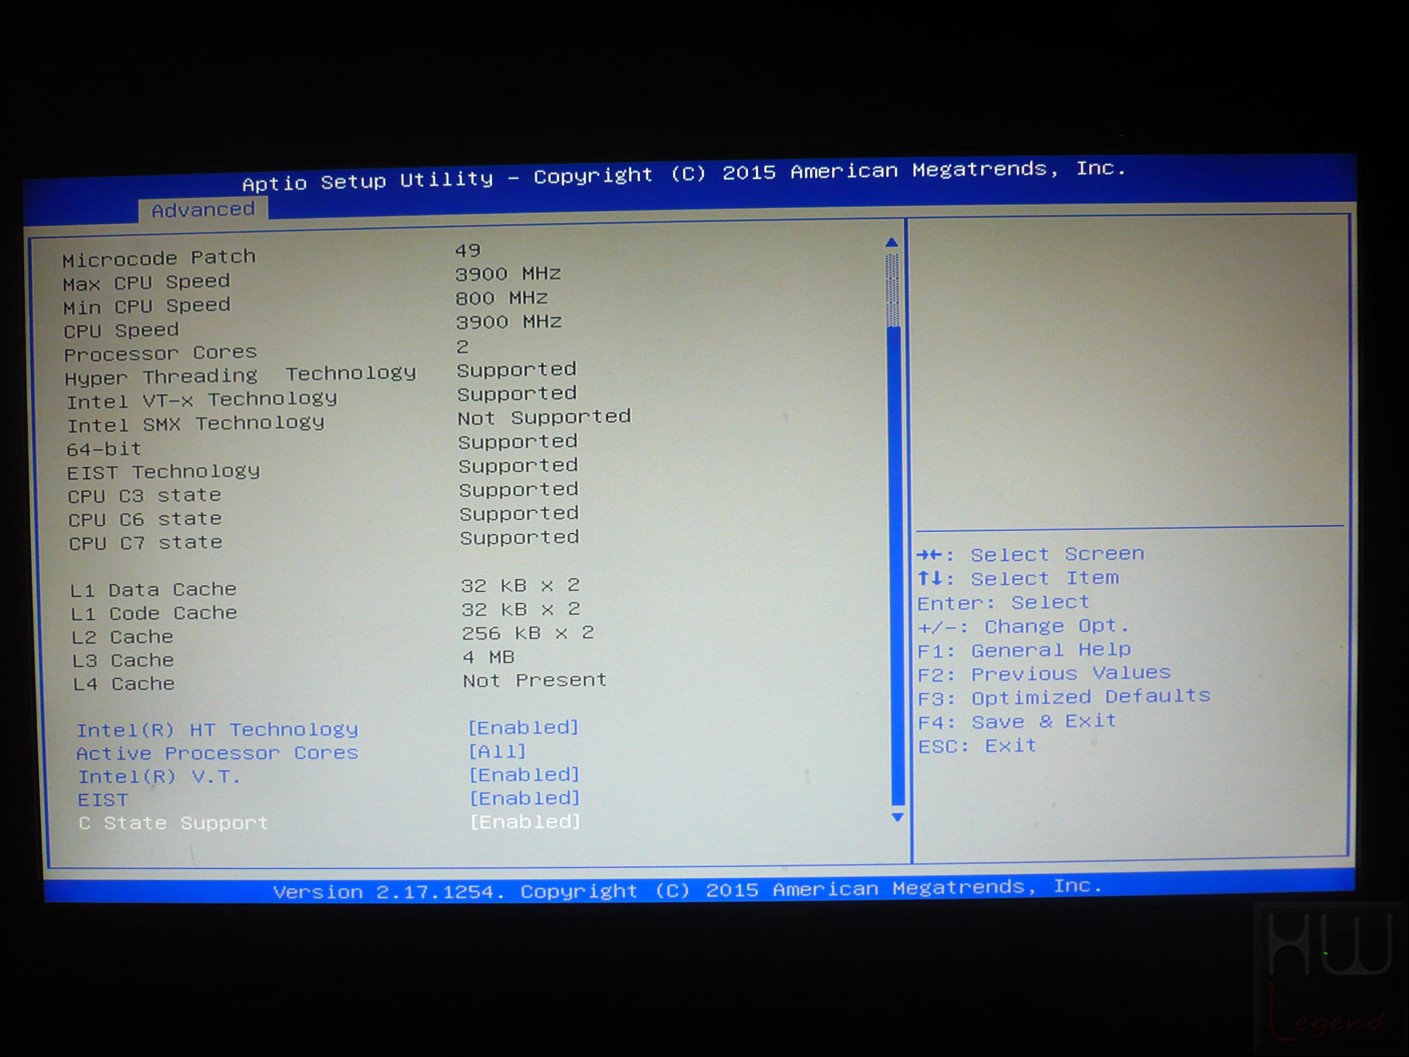The image size is (1409, 1057).
Task: Select Active Processor Cores setting label
Action: (x=218, y=753)
